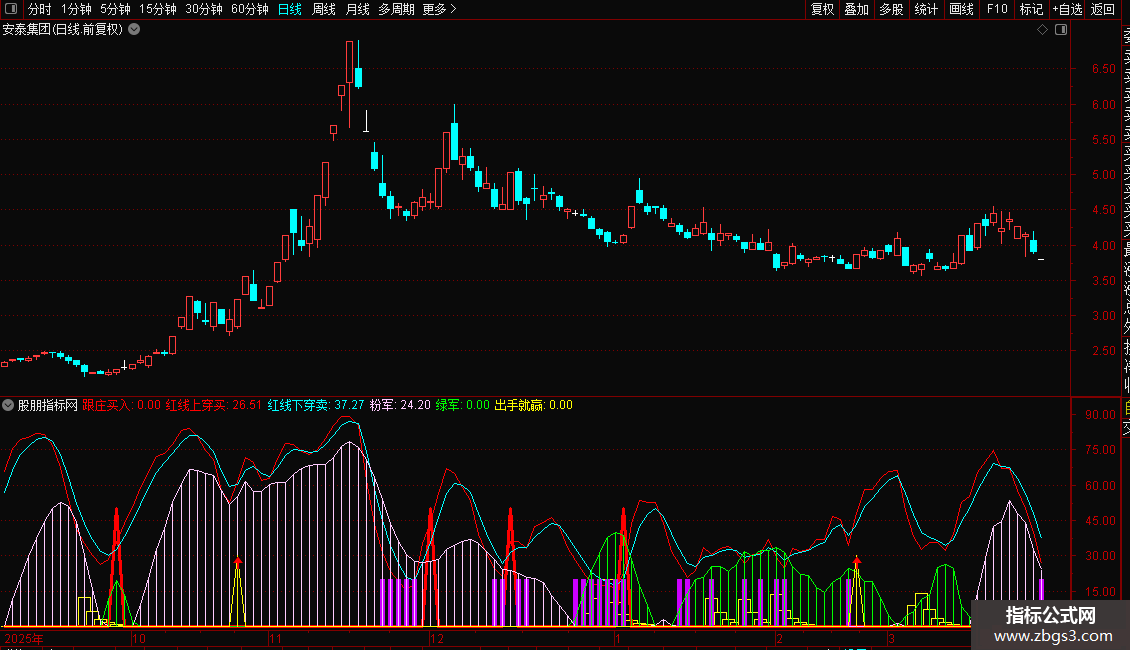This screenshot has height=650, width=1130.
Task: Click the 2025年 label on time axis
Action: [x=24, y=638]
